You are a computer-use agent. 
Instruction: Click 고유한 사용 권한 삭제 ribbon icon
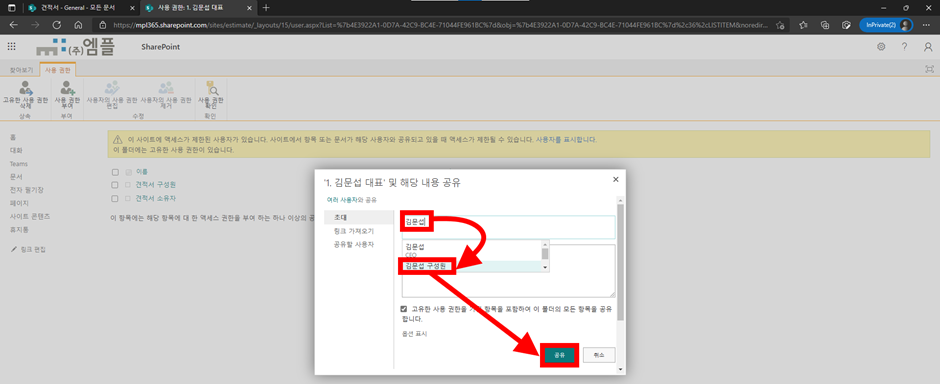point(25,87)
